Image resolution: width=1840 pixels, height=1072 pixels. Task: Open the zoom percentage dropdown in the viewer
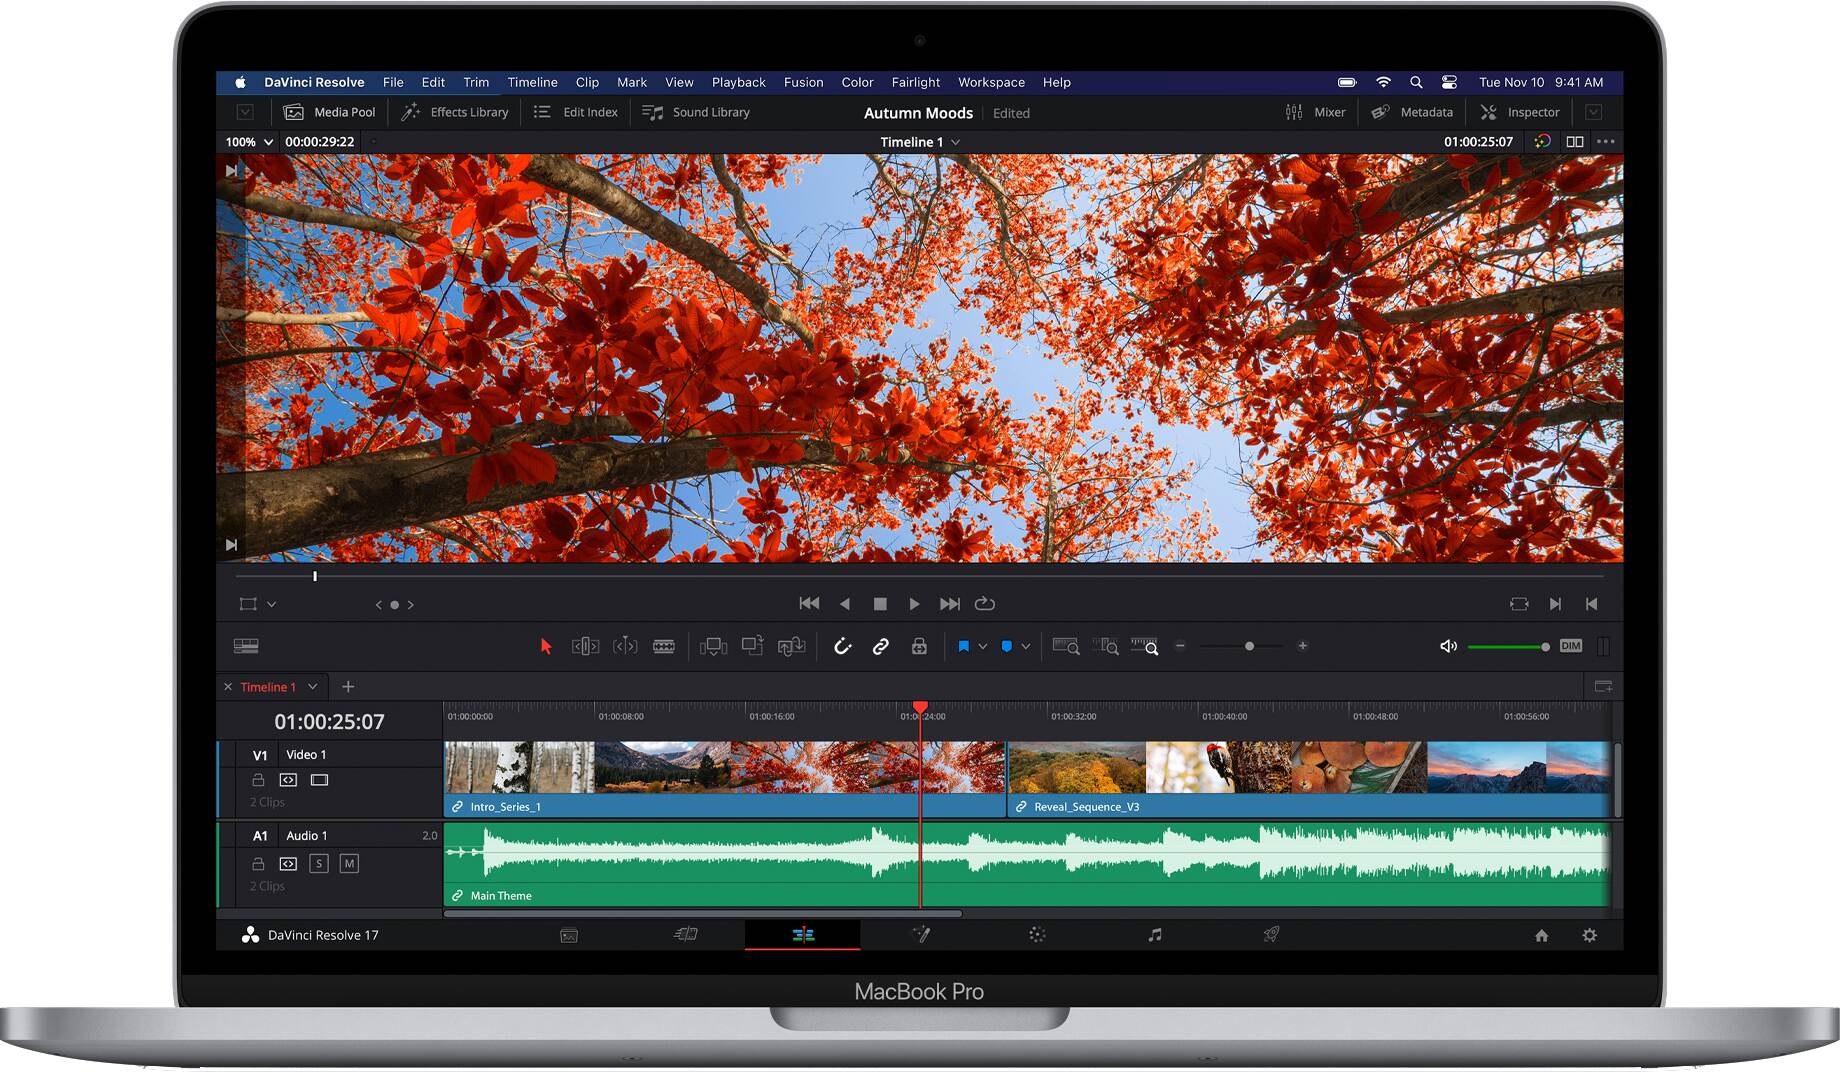[247, 142]
